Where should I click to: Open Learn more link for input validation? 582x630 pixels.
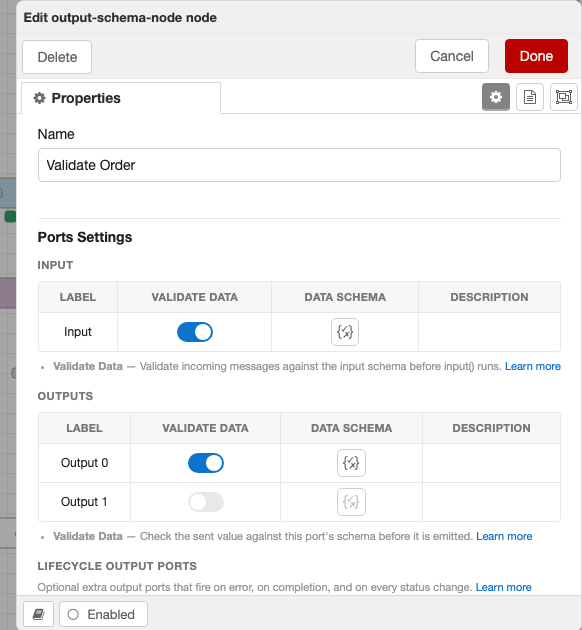pos(533,366)
